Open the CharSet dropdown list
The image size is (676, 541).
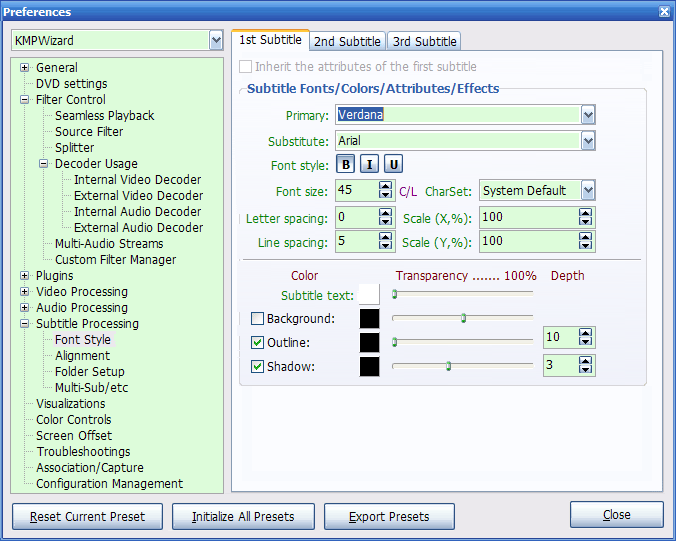pyautogui.click(x=588, y=190)
